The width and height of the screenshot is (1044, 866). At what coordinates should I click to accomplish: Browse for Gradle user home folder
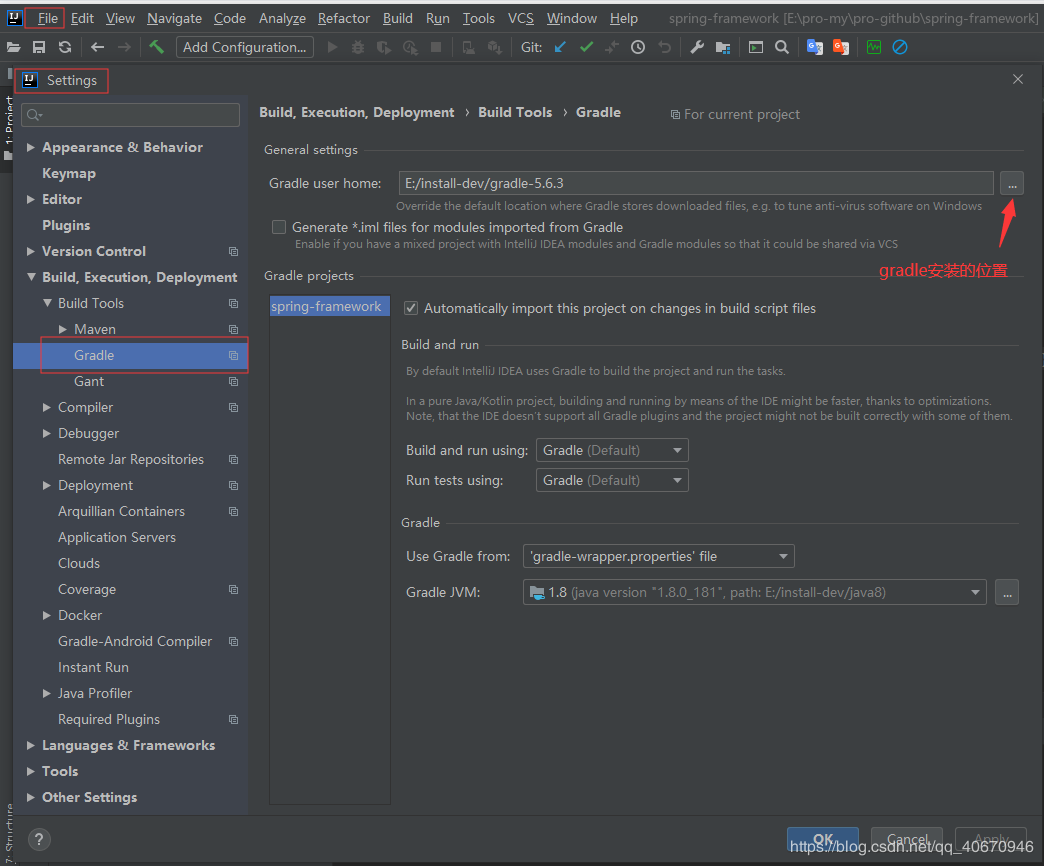click(1012, 183)
